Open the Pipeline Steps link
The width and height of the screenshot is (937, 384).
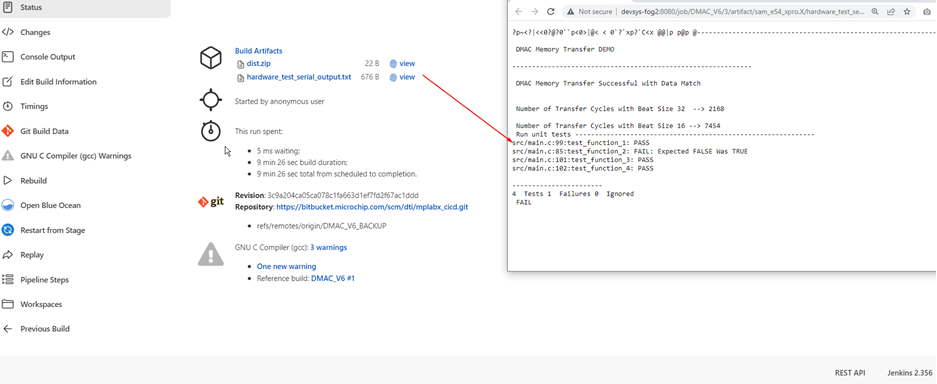(x=45, y=279)
